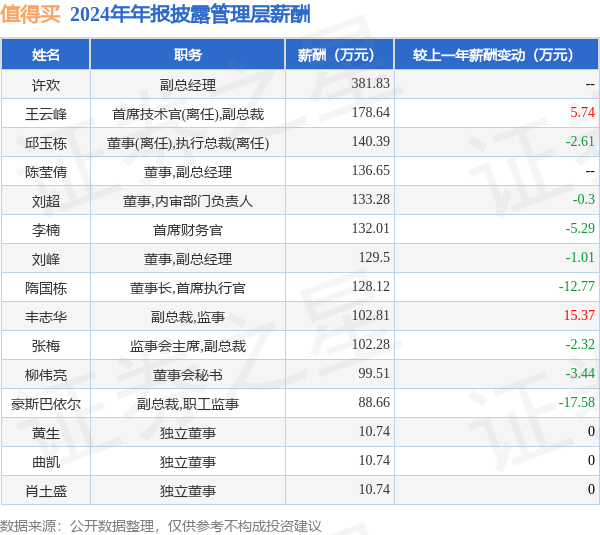
Task: Click the change value -12.77
Action: [577, 286]
